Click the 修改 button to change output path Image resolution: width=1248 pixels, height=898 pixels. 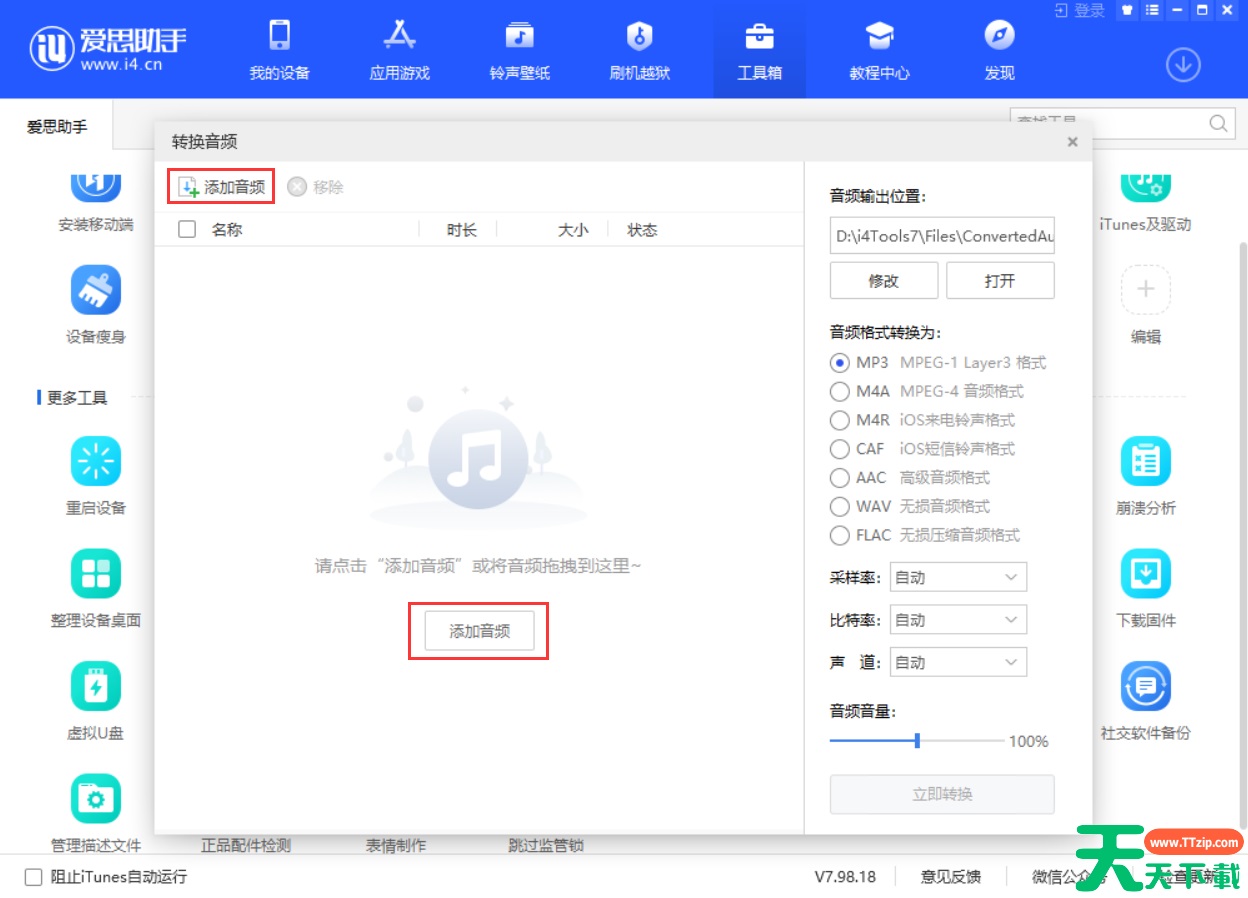pyautogui.click(x=883, y=280)
